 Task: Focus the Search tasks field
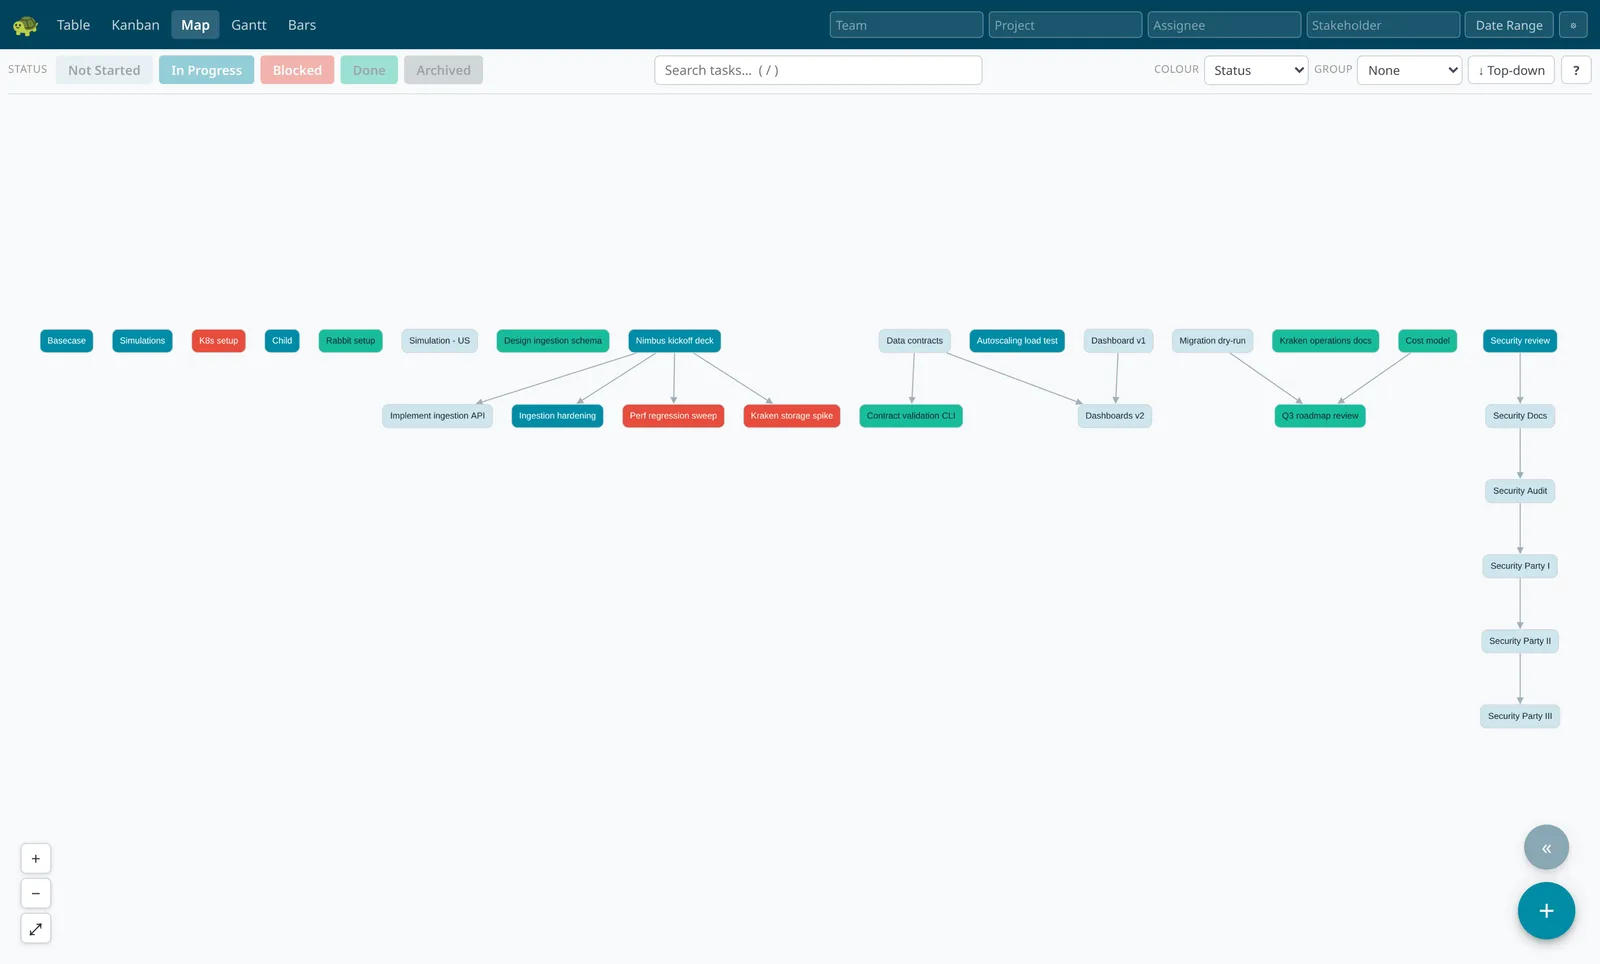(x=818, y=70)
